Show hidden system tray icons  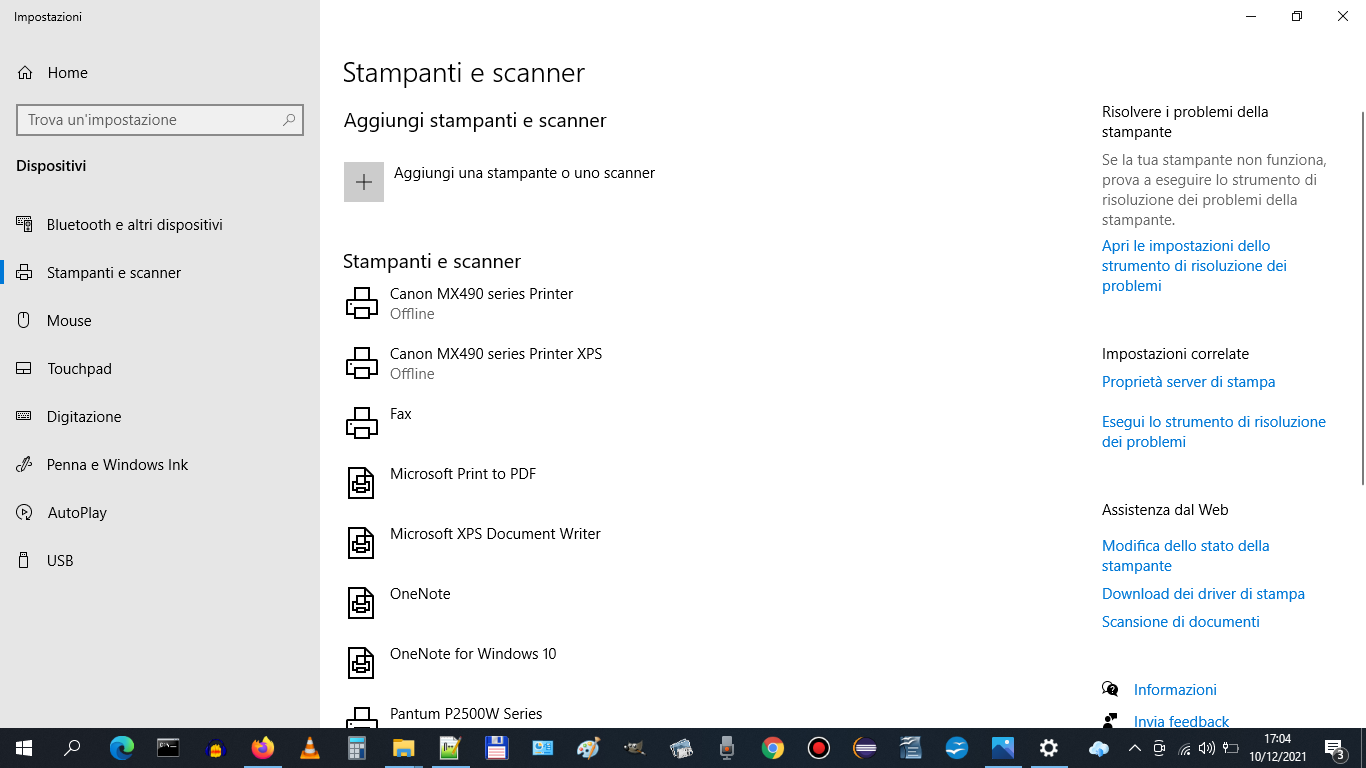[1134, 748]
